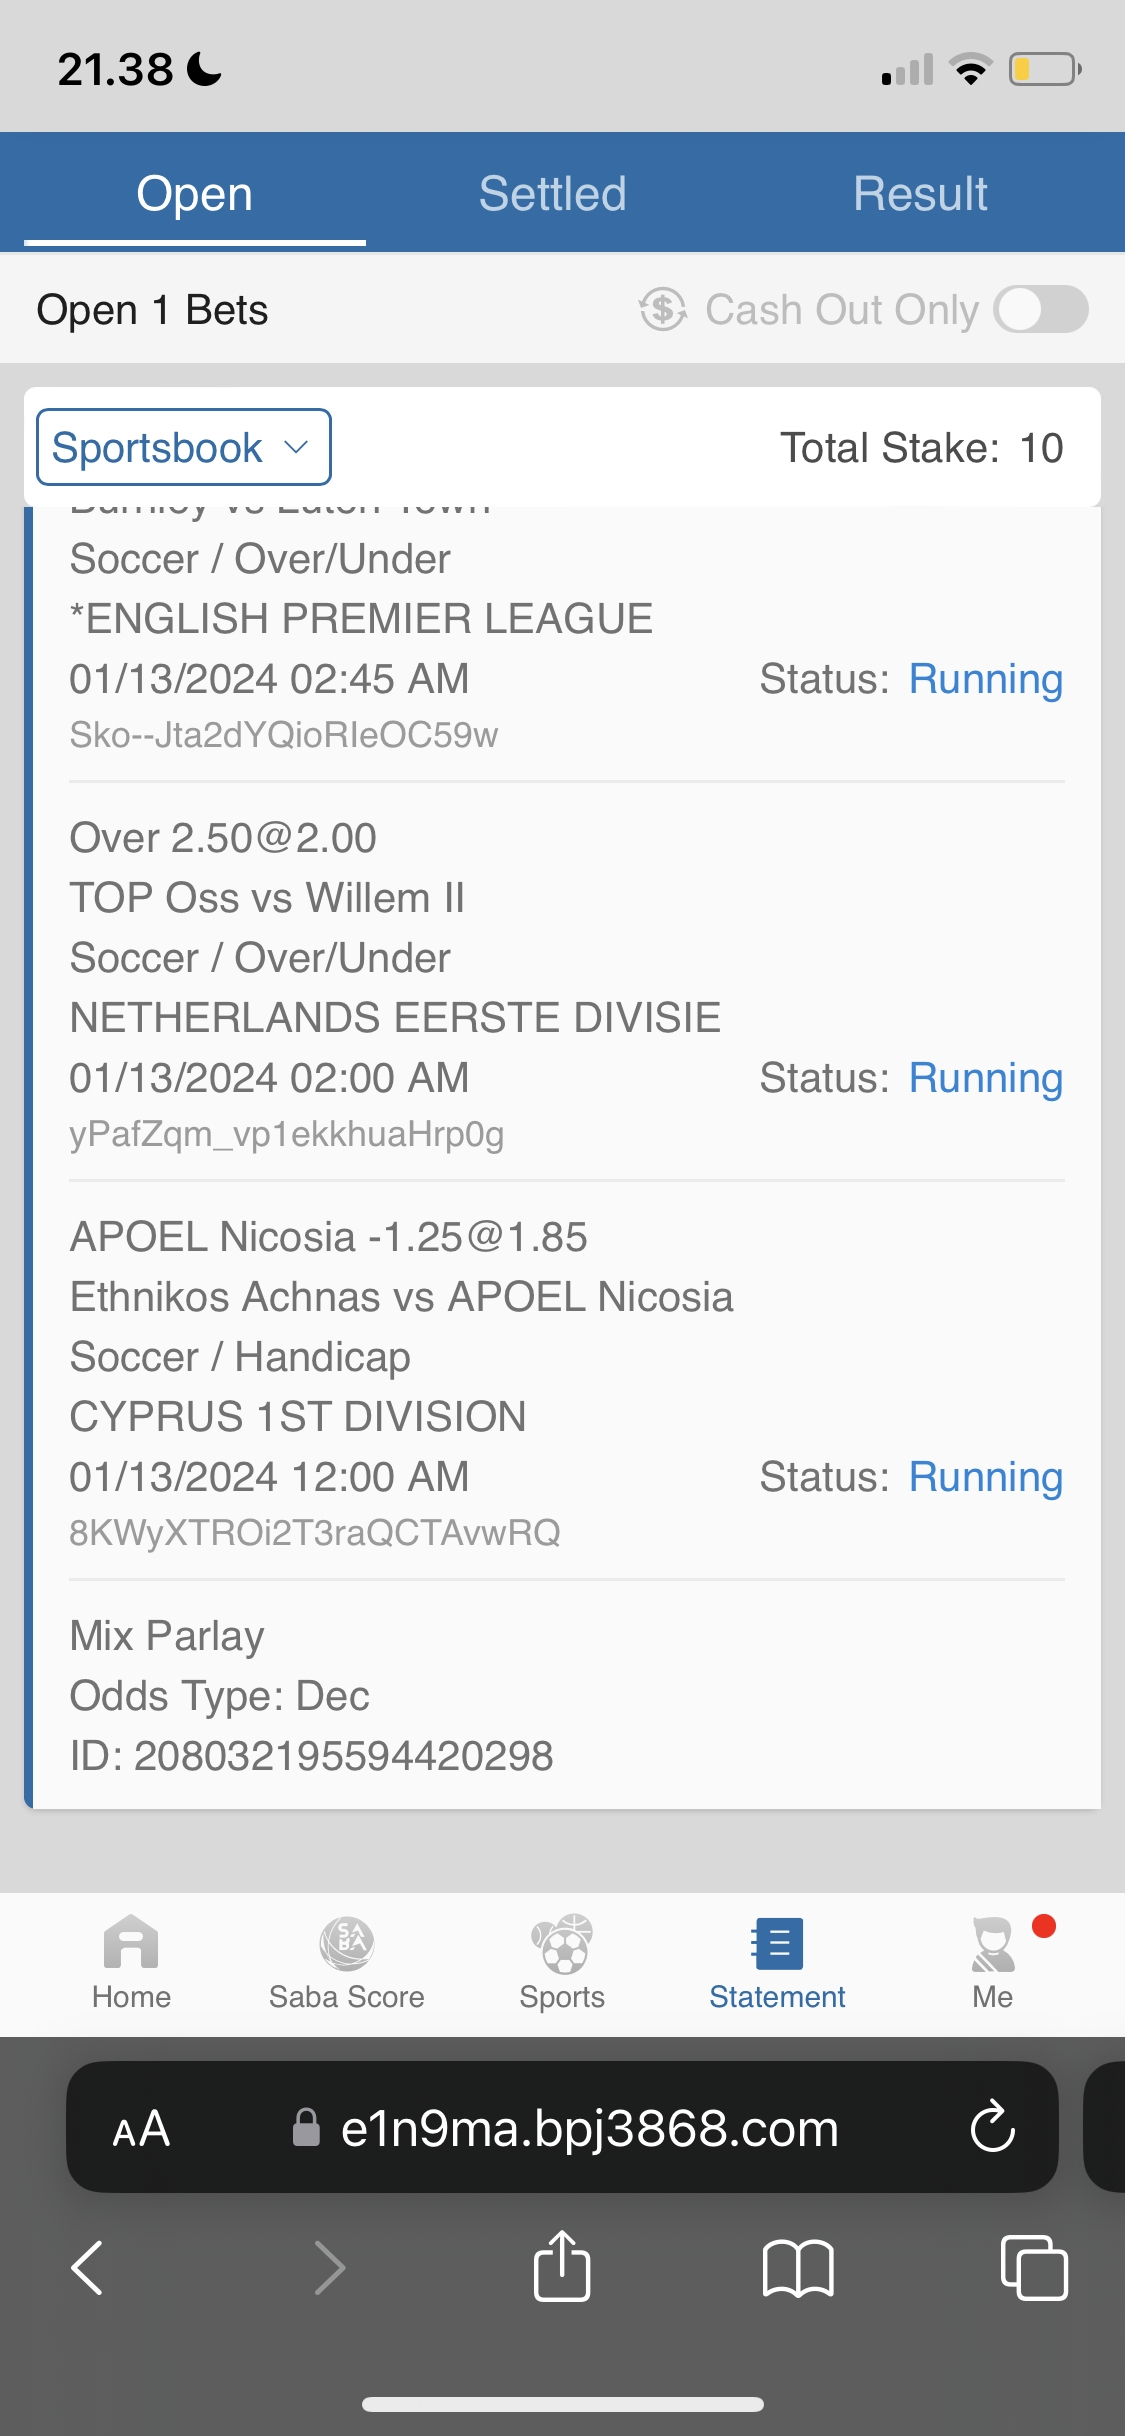1125x2436 pixels.
Task: Tap the Sports soccer ball icon
Action: point(562,1943)
